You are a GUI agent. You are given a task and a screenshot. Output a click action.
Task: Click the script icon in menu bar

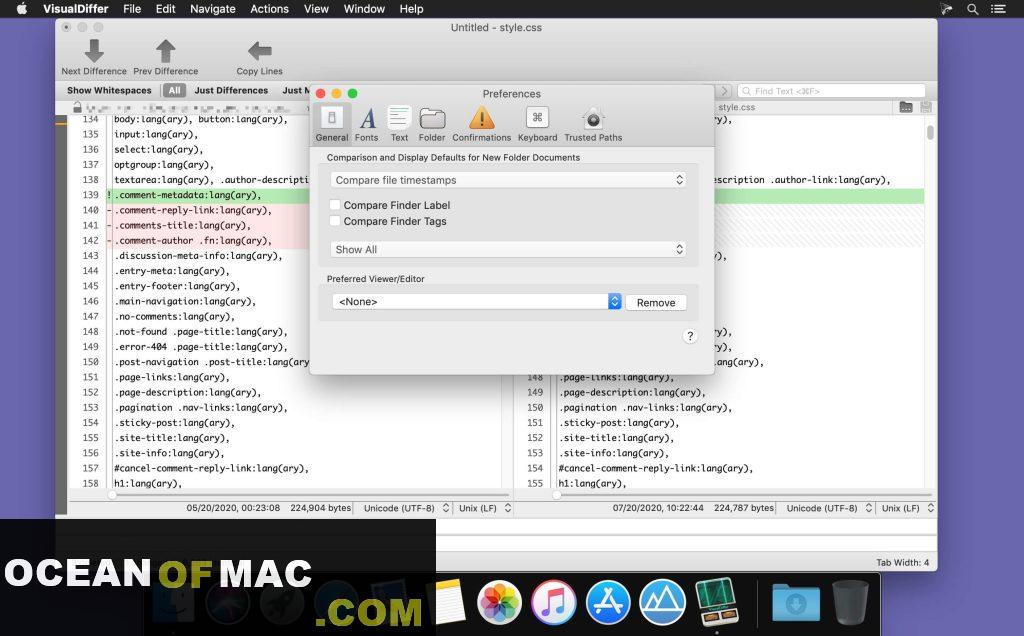click(x=946, y=9)
